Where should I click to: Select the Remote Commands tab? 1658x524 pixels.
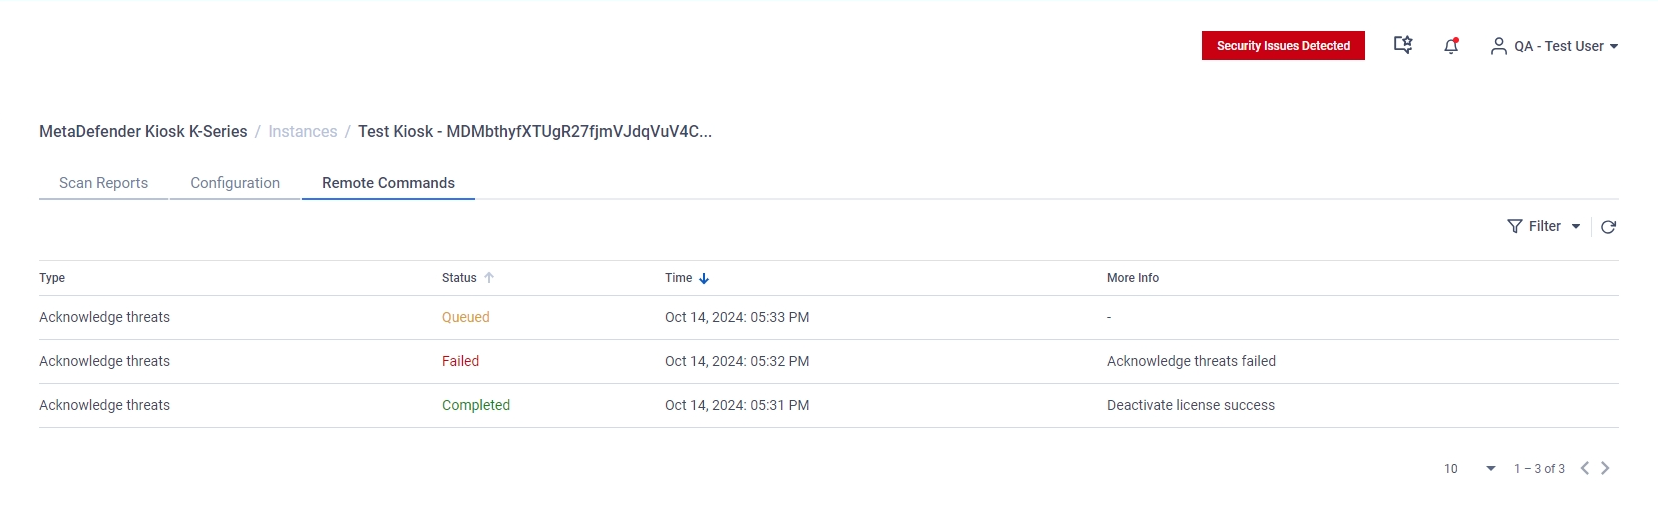click(388, 183)
